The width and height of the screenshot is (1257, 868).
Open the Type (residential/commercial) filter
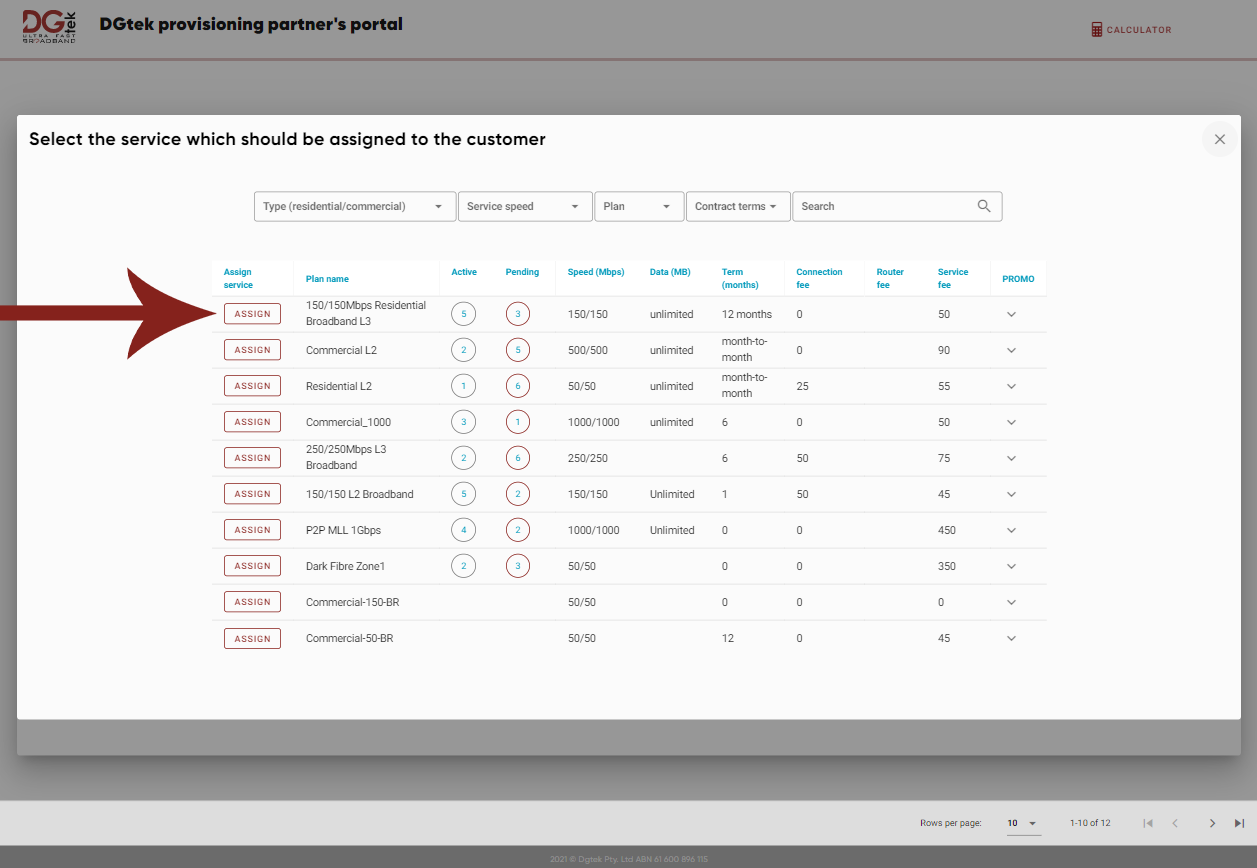pos(354,206)
